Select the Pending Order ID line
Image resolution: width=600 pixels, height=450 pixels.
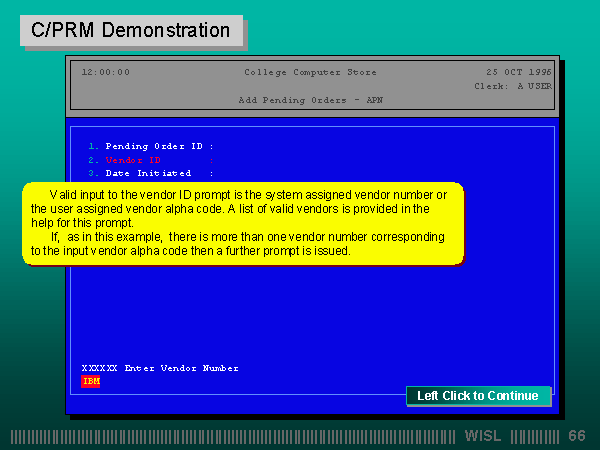pos(150,146)
